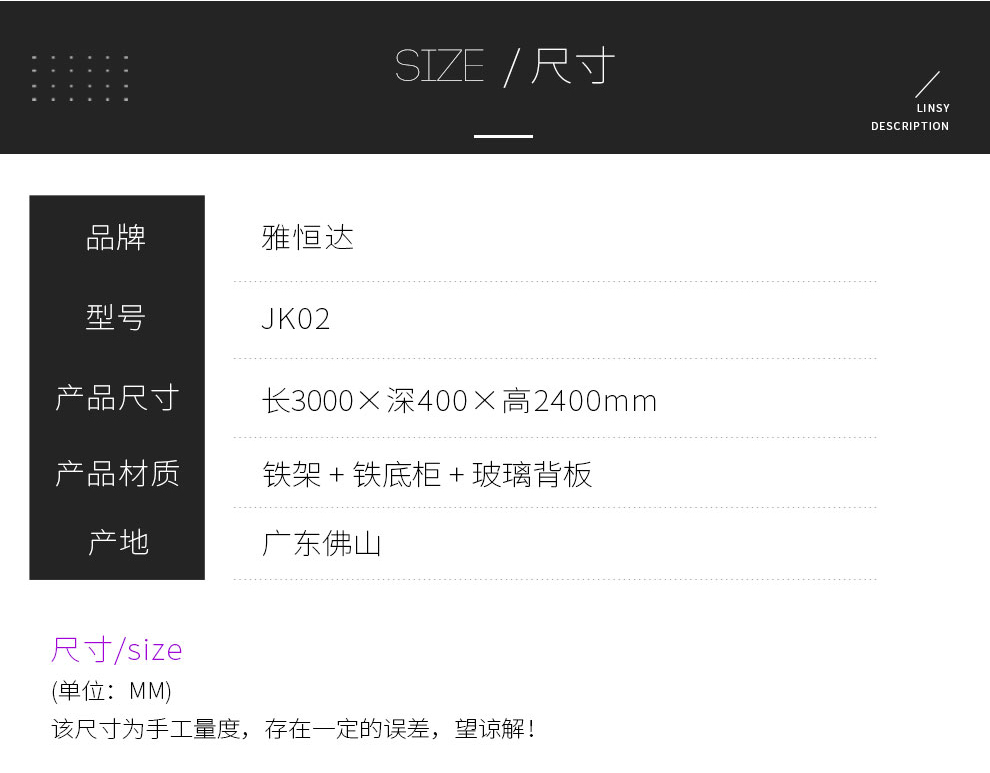
Task: Click the LINSY brand text
Action: tap(933, 108)
